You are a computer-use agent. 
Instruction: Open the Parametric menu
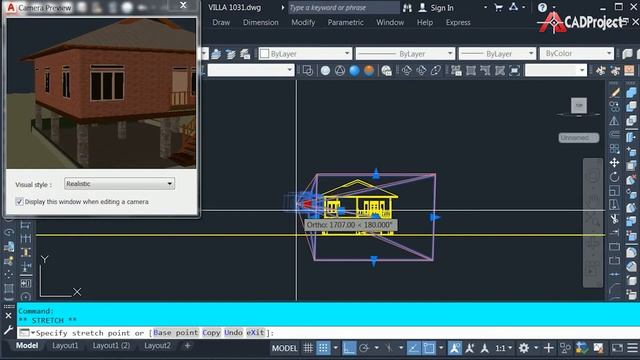pyautogui.click(x=345, y=22)
